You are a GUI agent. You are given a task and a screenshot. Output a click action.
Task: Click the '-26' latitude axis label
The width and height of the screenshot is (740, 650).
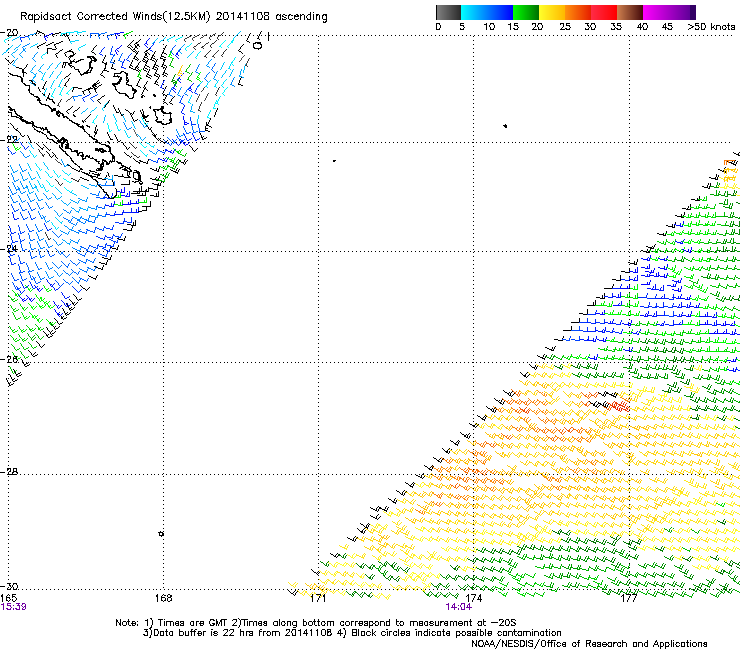(x=9, y=359)
